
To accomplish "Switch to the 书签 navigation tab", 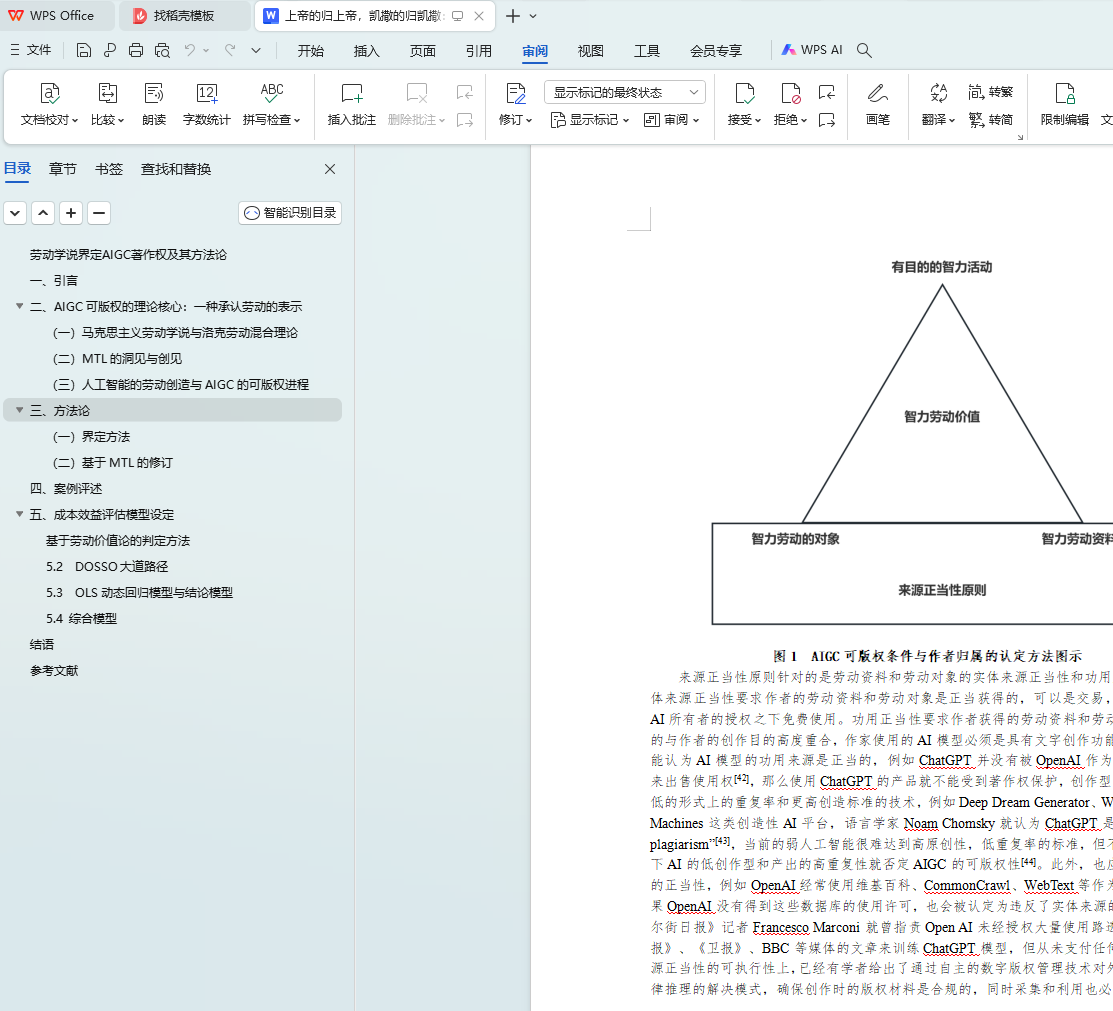I will click(x=109, y=169).
